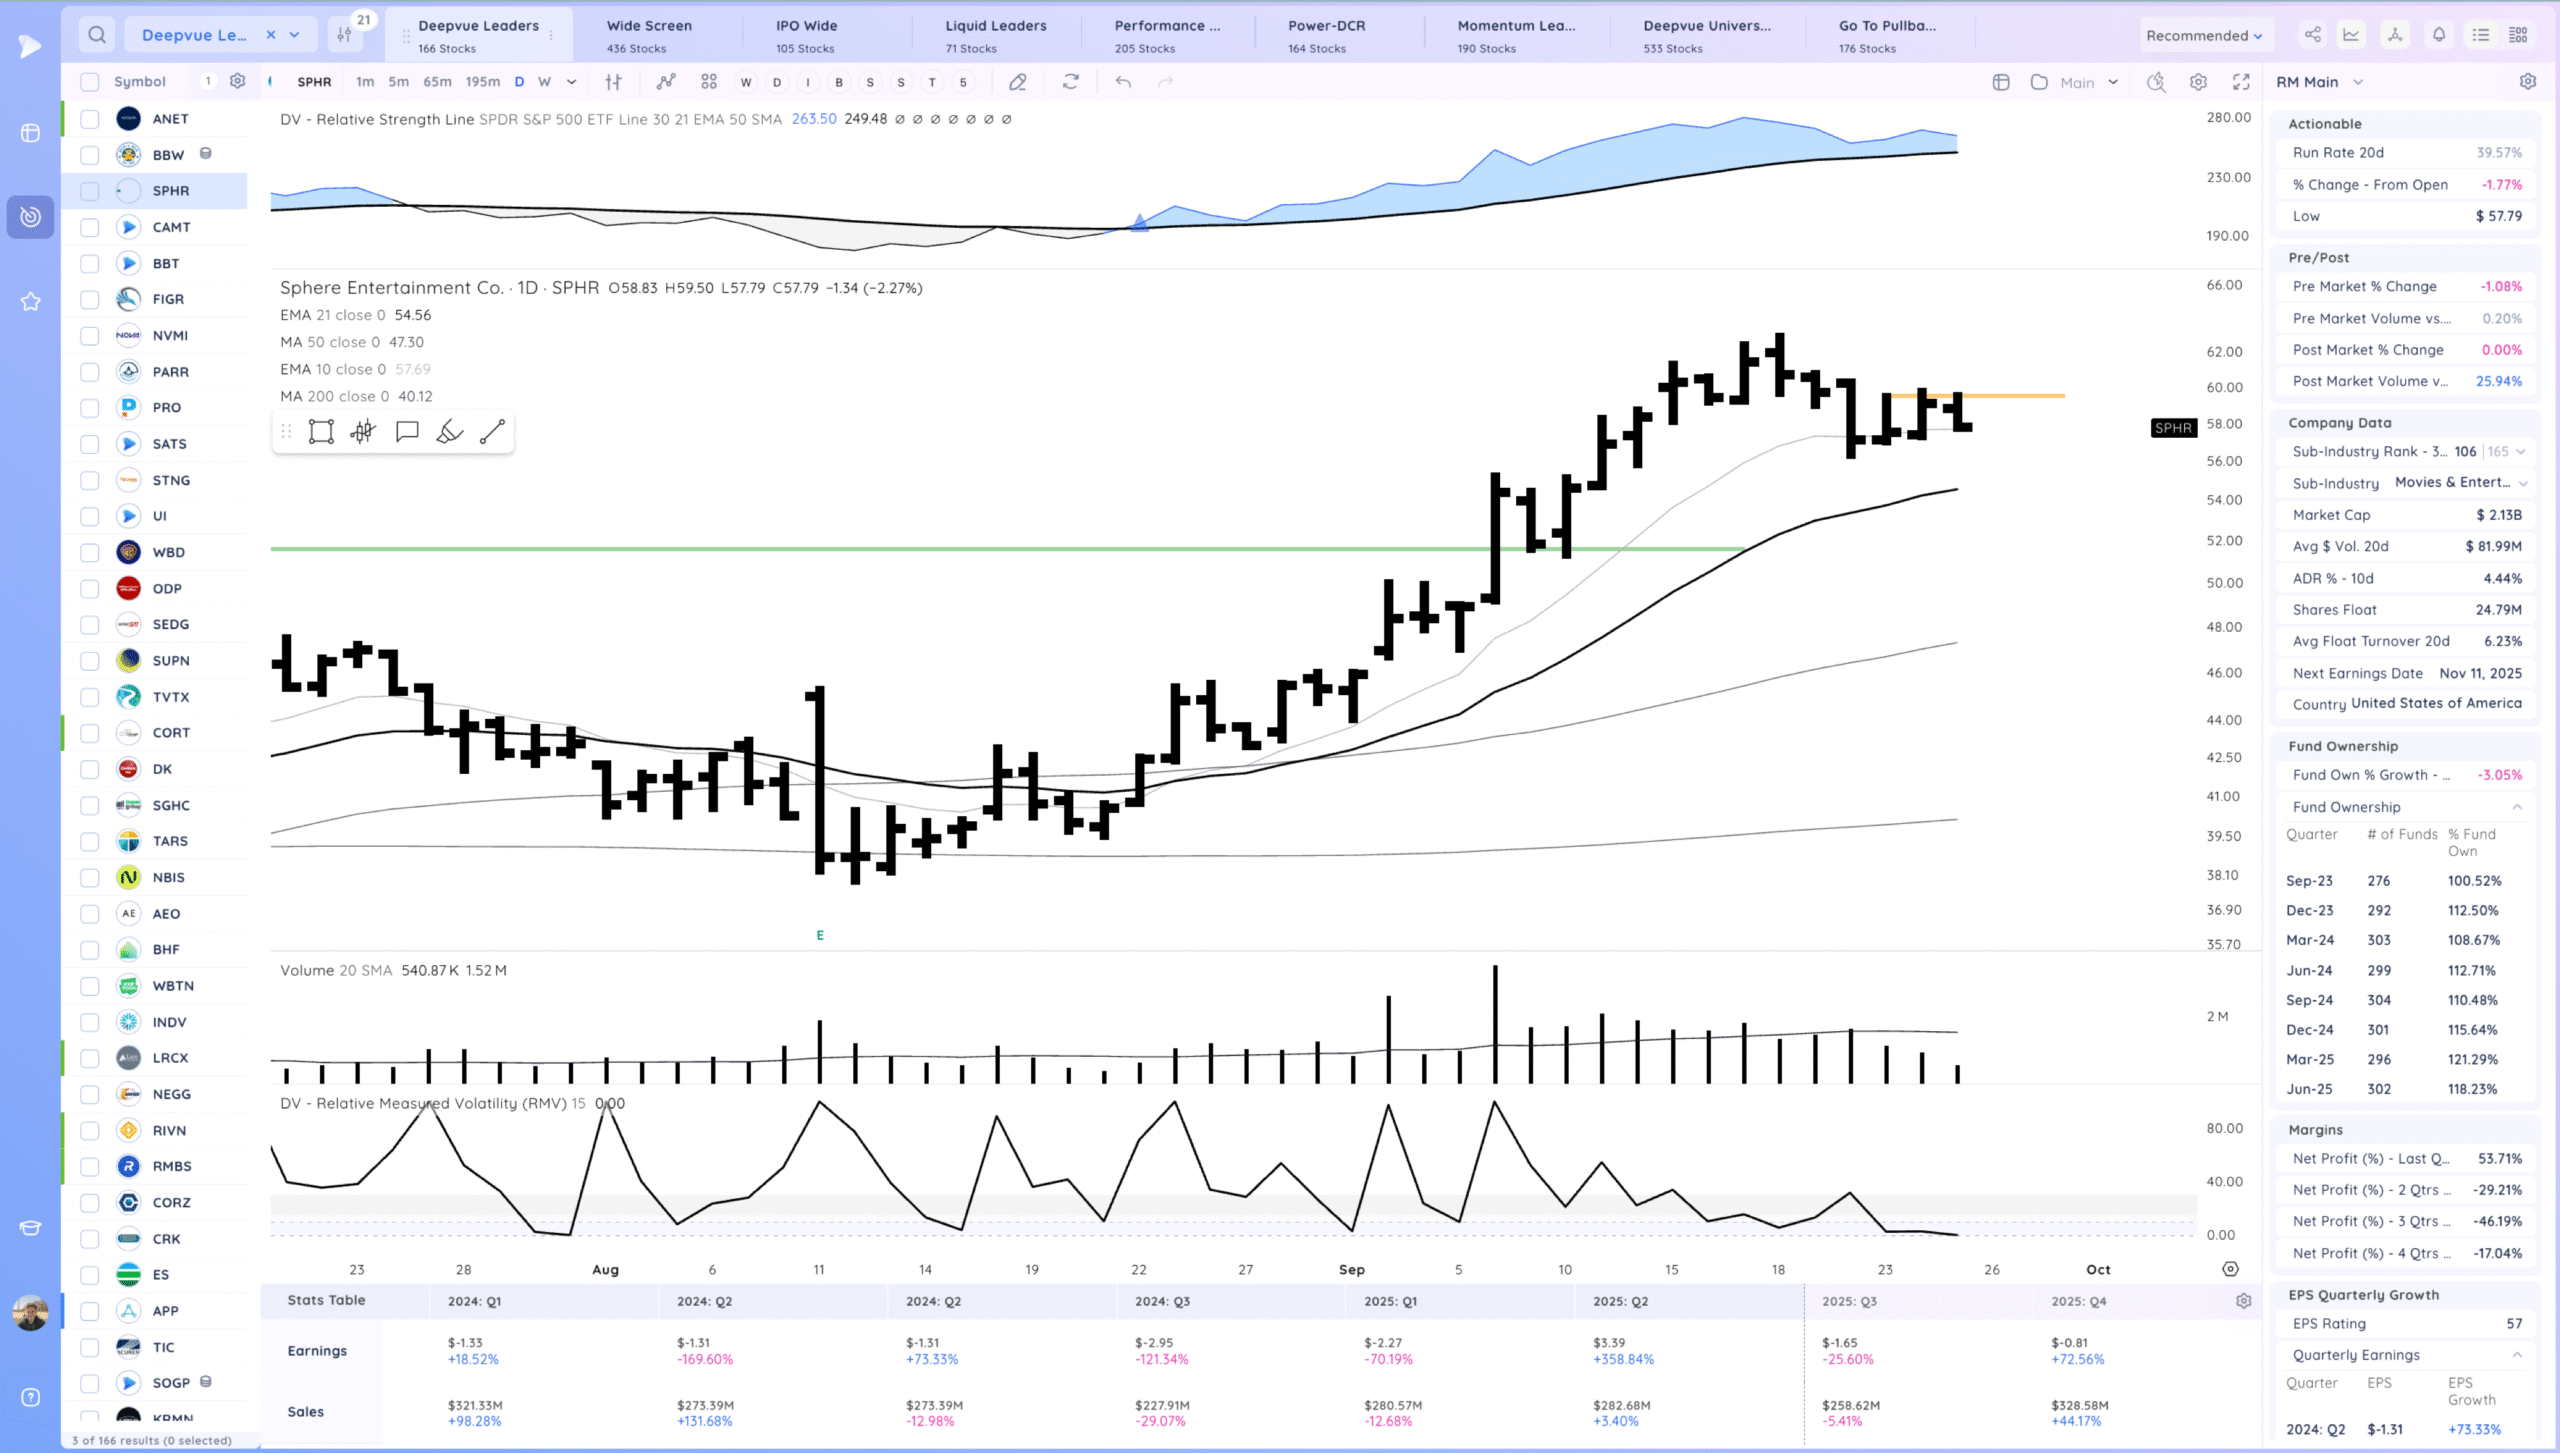Select the candlestick measure drawing tool

[363, 432]
